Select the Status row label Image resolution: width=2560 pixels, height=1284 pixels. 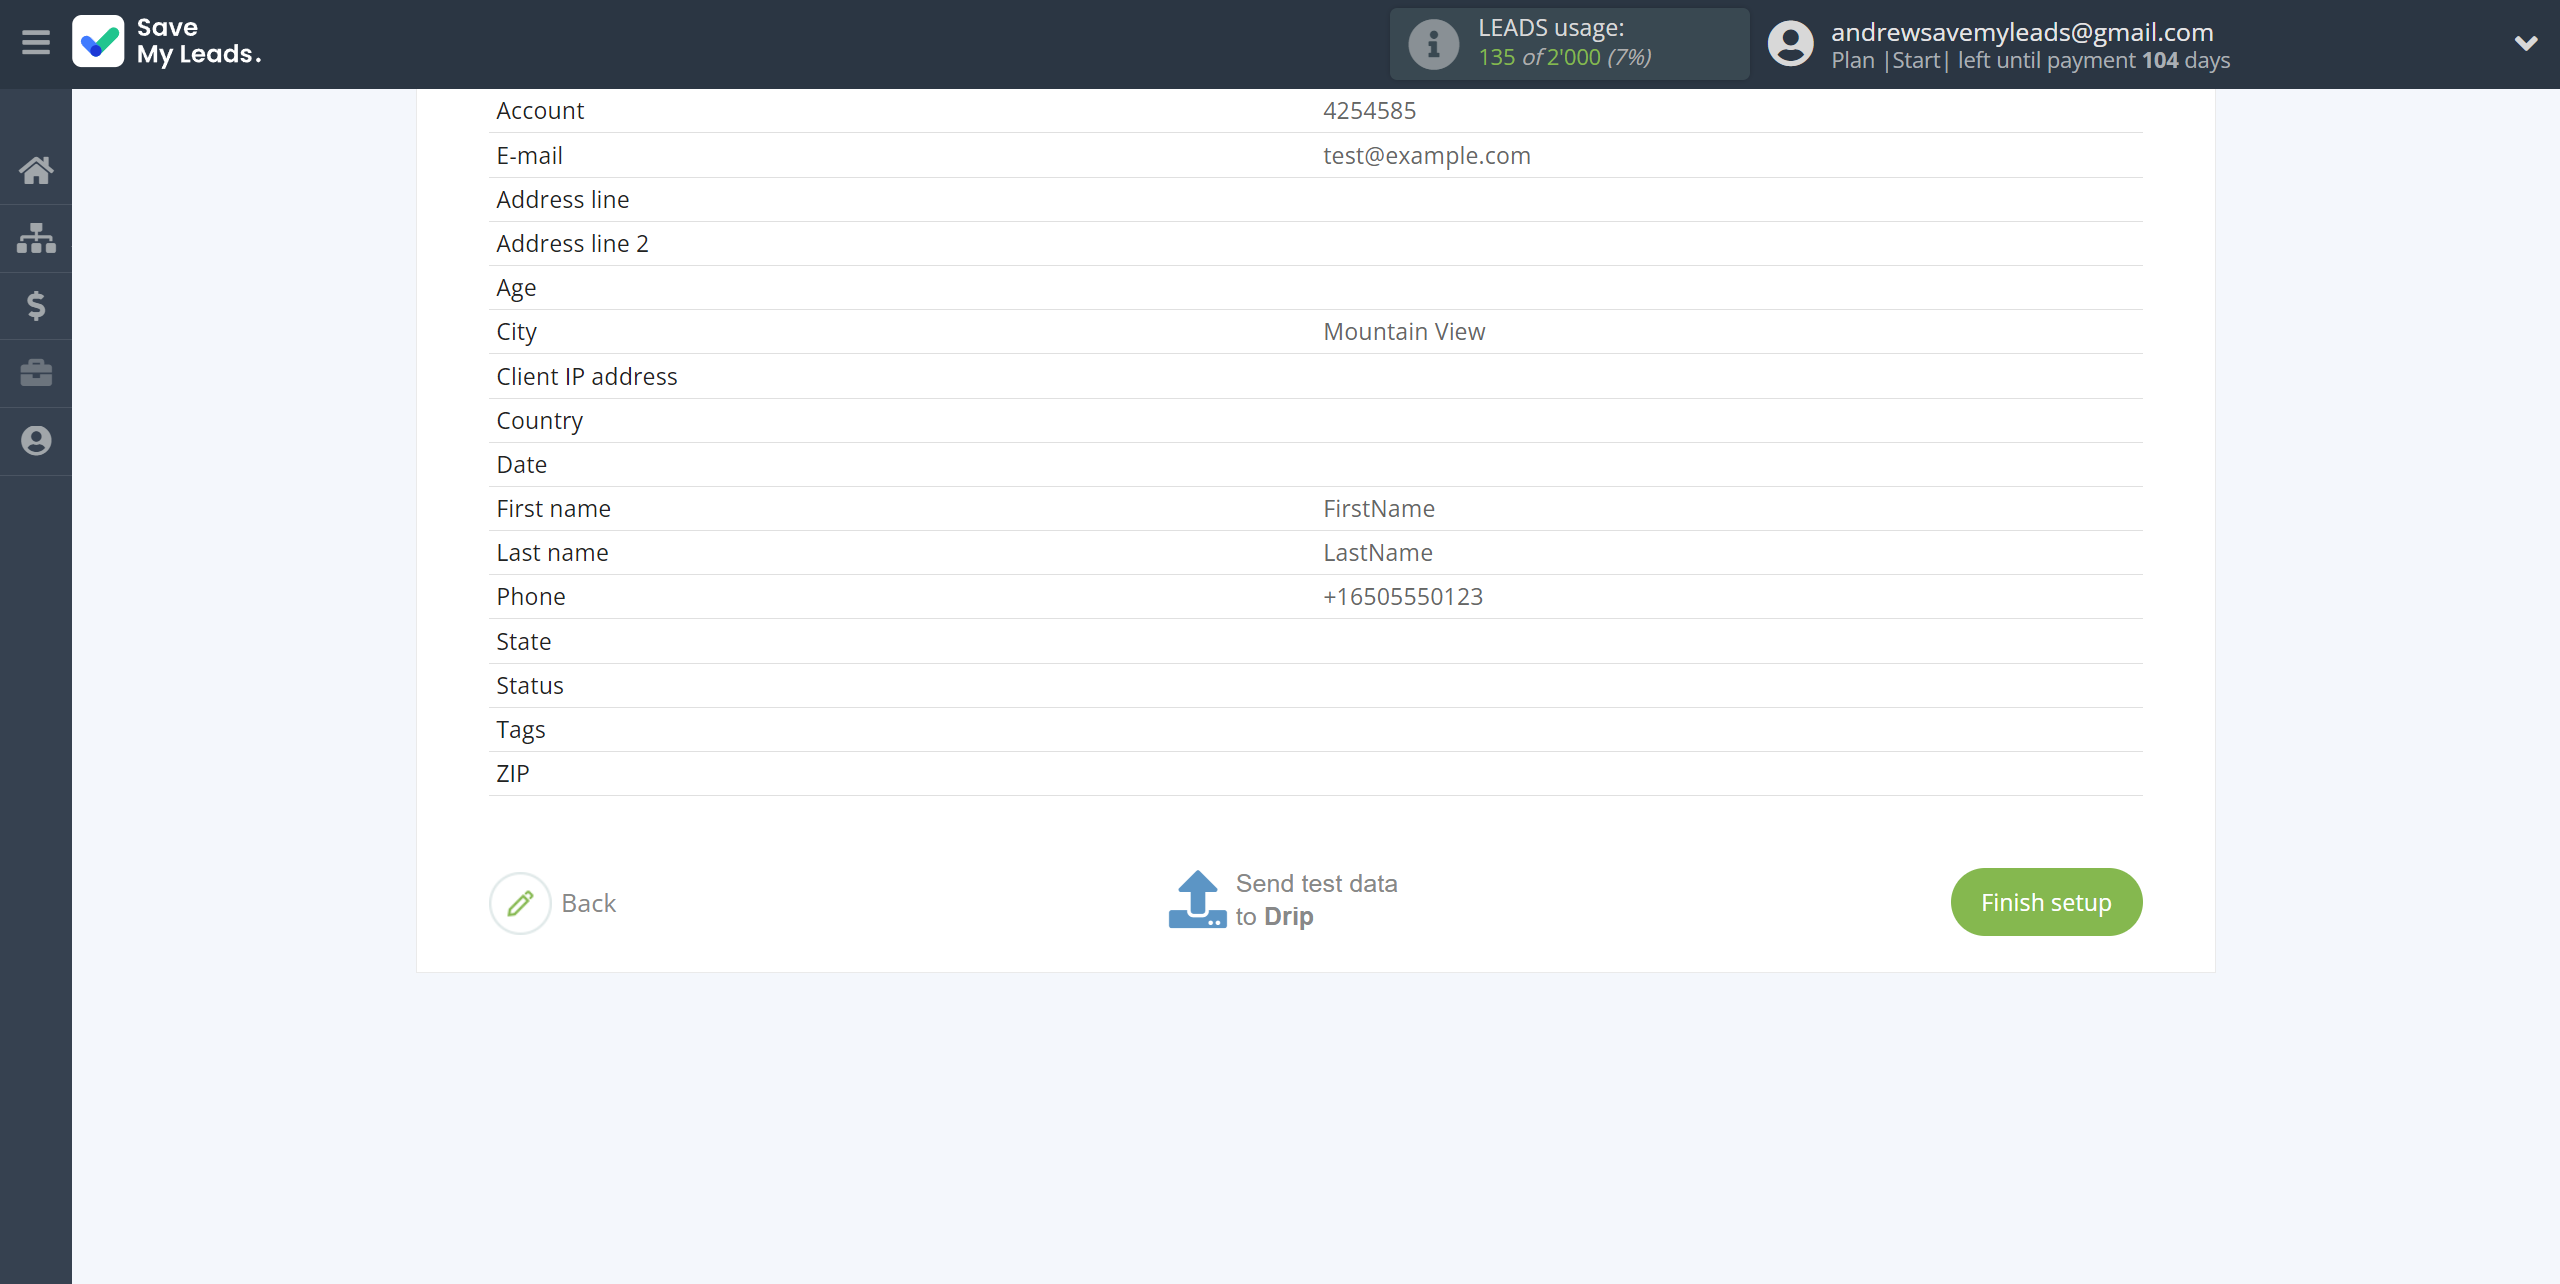529,685
